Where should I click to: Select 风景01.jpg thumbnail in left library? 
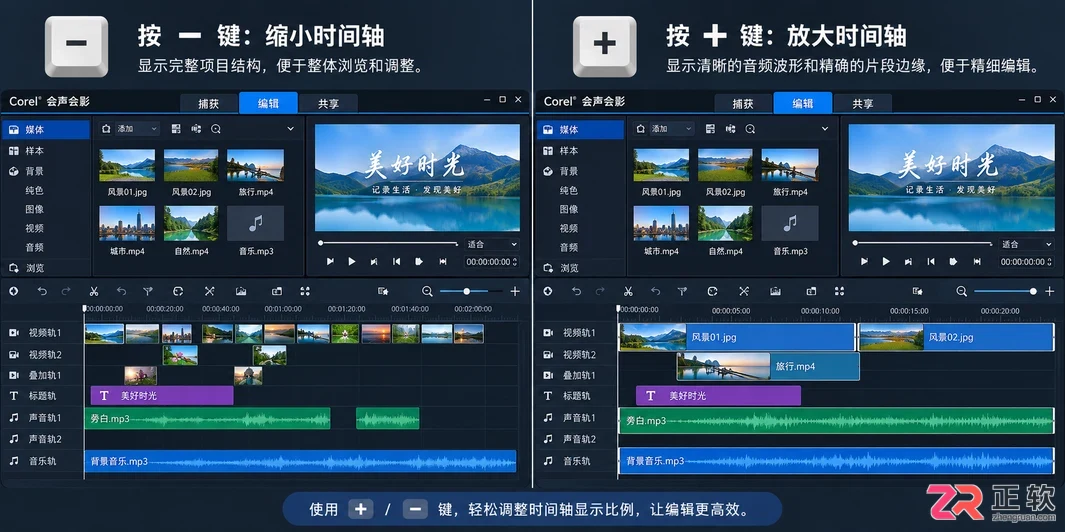tap(127, 165)
